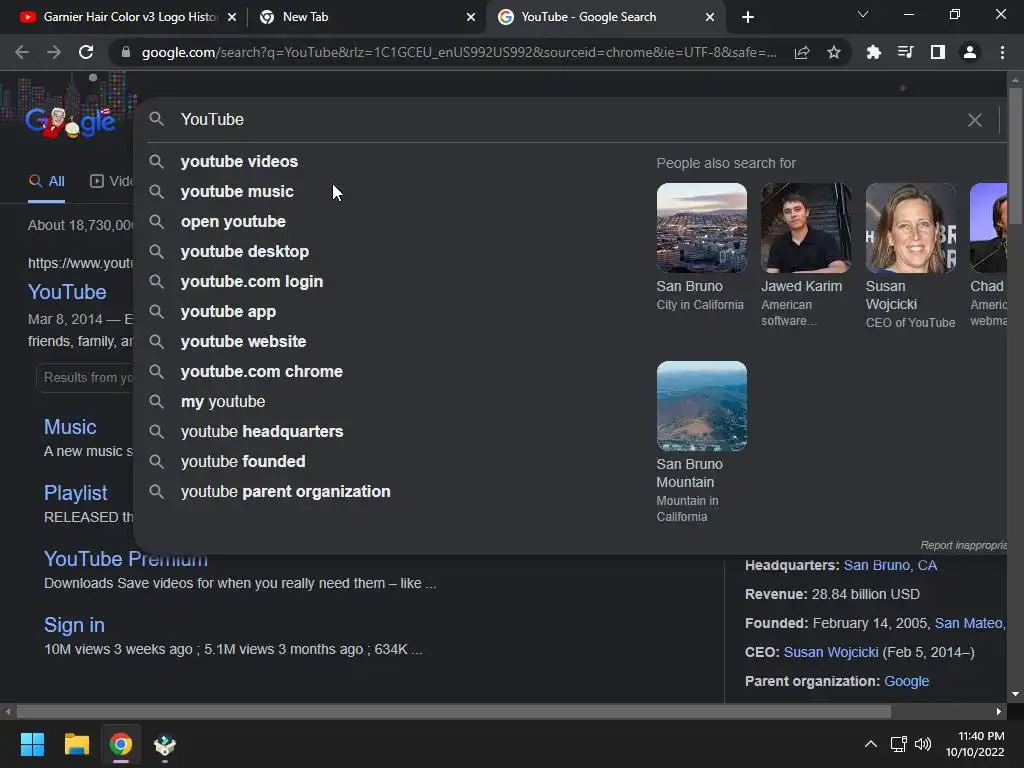Choose the 'my youtube' suggestion
This screenshot has width=1024, height=768.
coord(223,402)
